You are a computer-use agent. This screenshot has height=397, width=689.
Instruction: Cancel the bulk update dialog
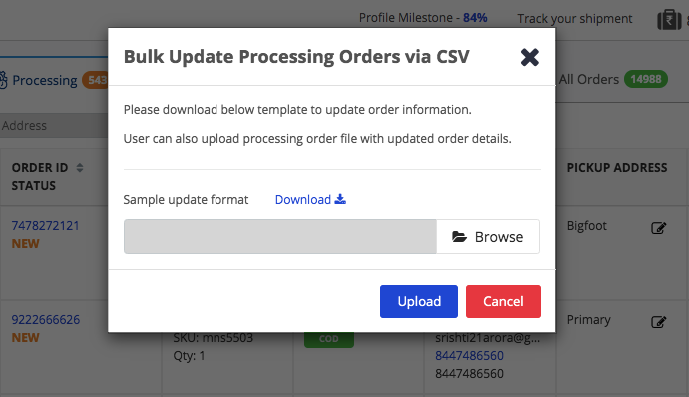click(503, 302)
